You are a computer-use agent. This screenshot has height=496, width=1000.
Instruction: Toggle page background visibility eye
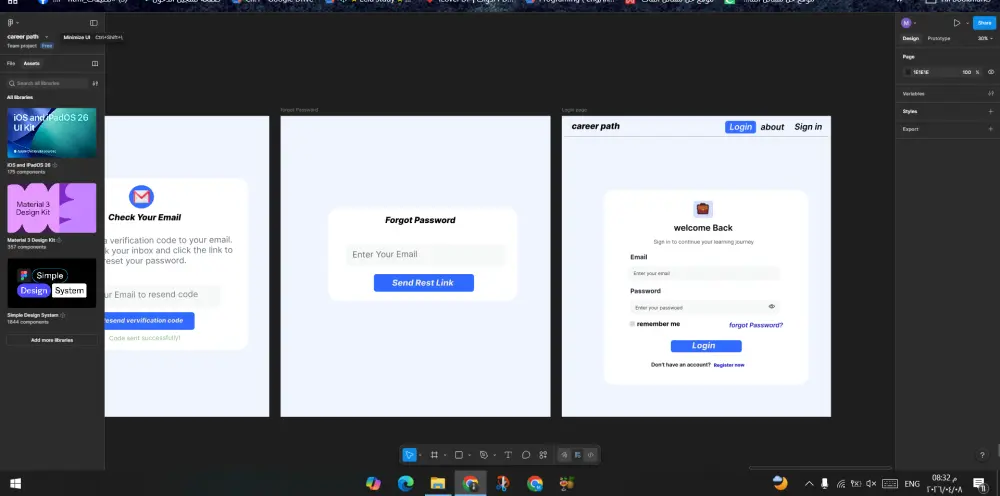click(991, 72)
